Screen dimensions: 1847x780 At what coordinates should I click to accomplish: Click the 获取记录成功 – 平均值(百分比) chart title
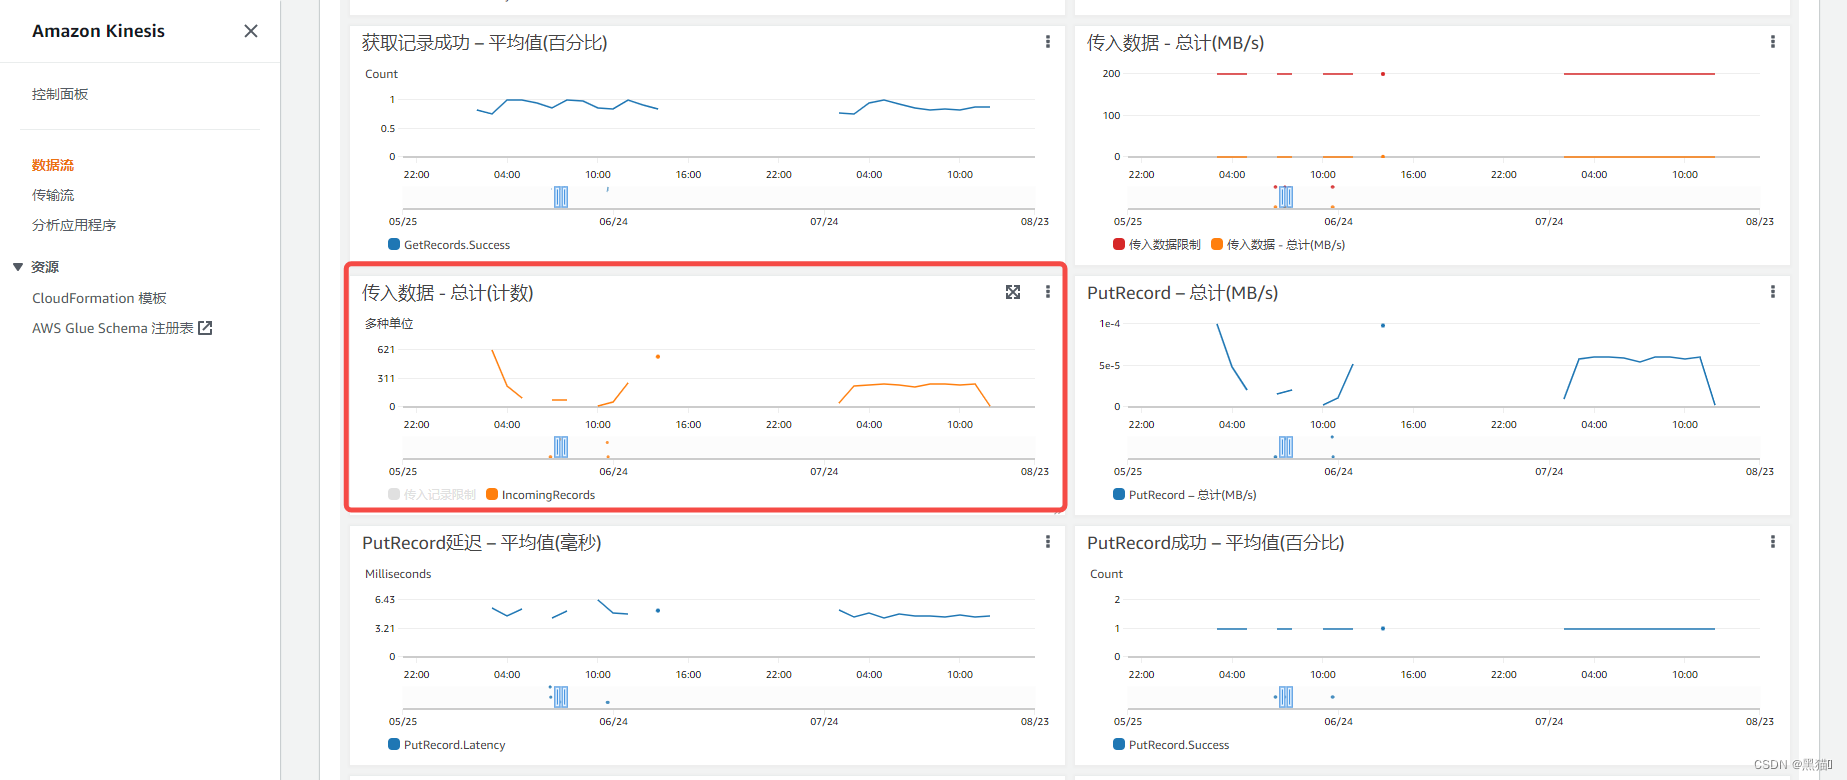tap(485, 43)
